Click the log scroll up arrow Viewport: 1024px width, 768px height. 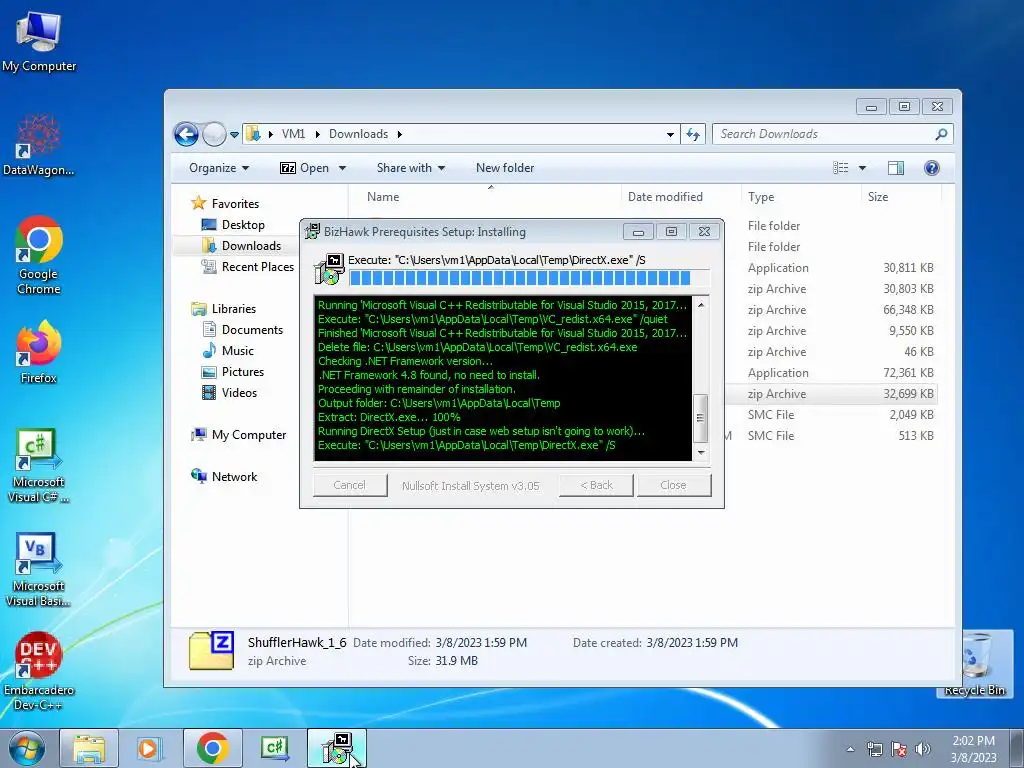coord(701,305)
